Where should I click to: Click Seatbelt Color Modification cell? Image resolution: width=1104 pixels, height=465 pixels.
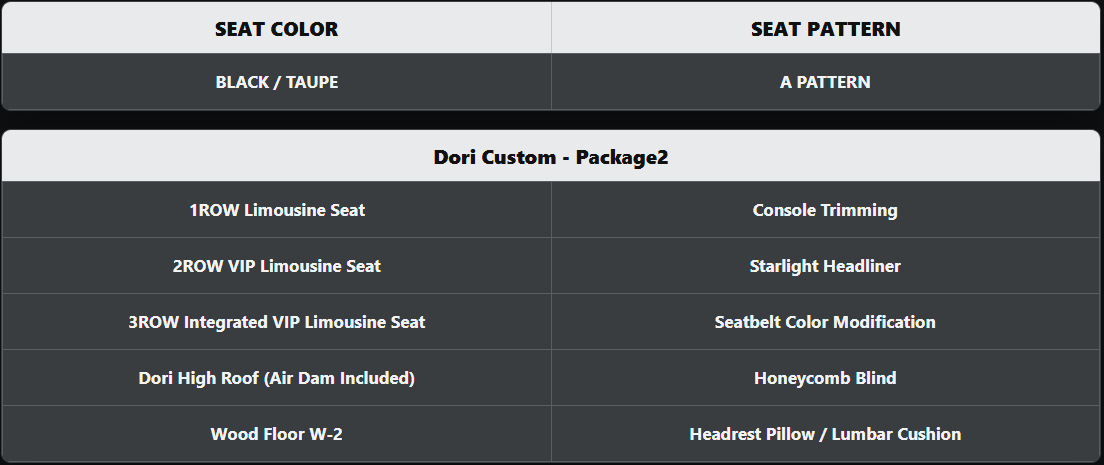click(x=825, y=322)
